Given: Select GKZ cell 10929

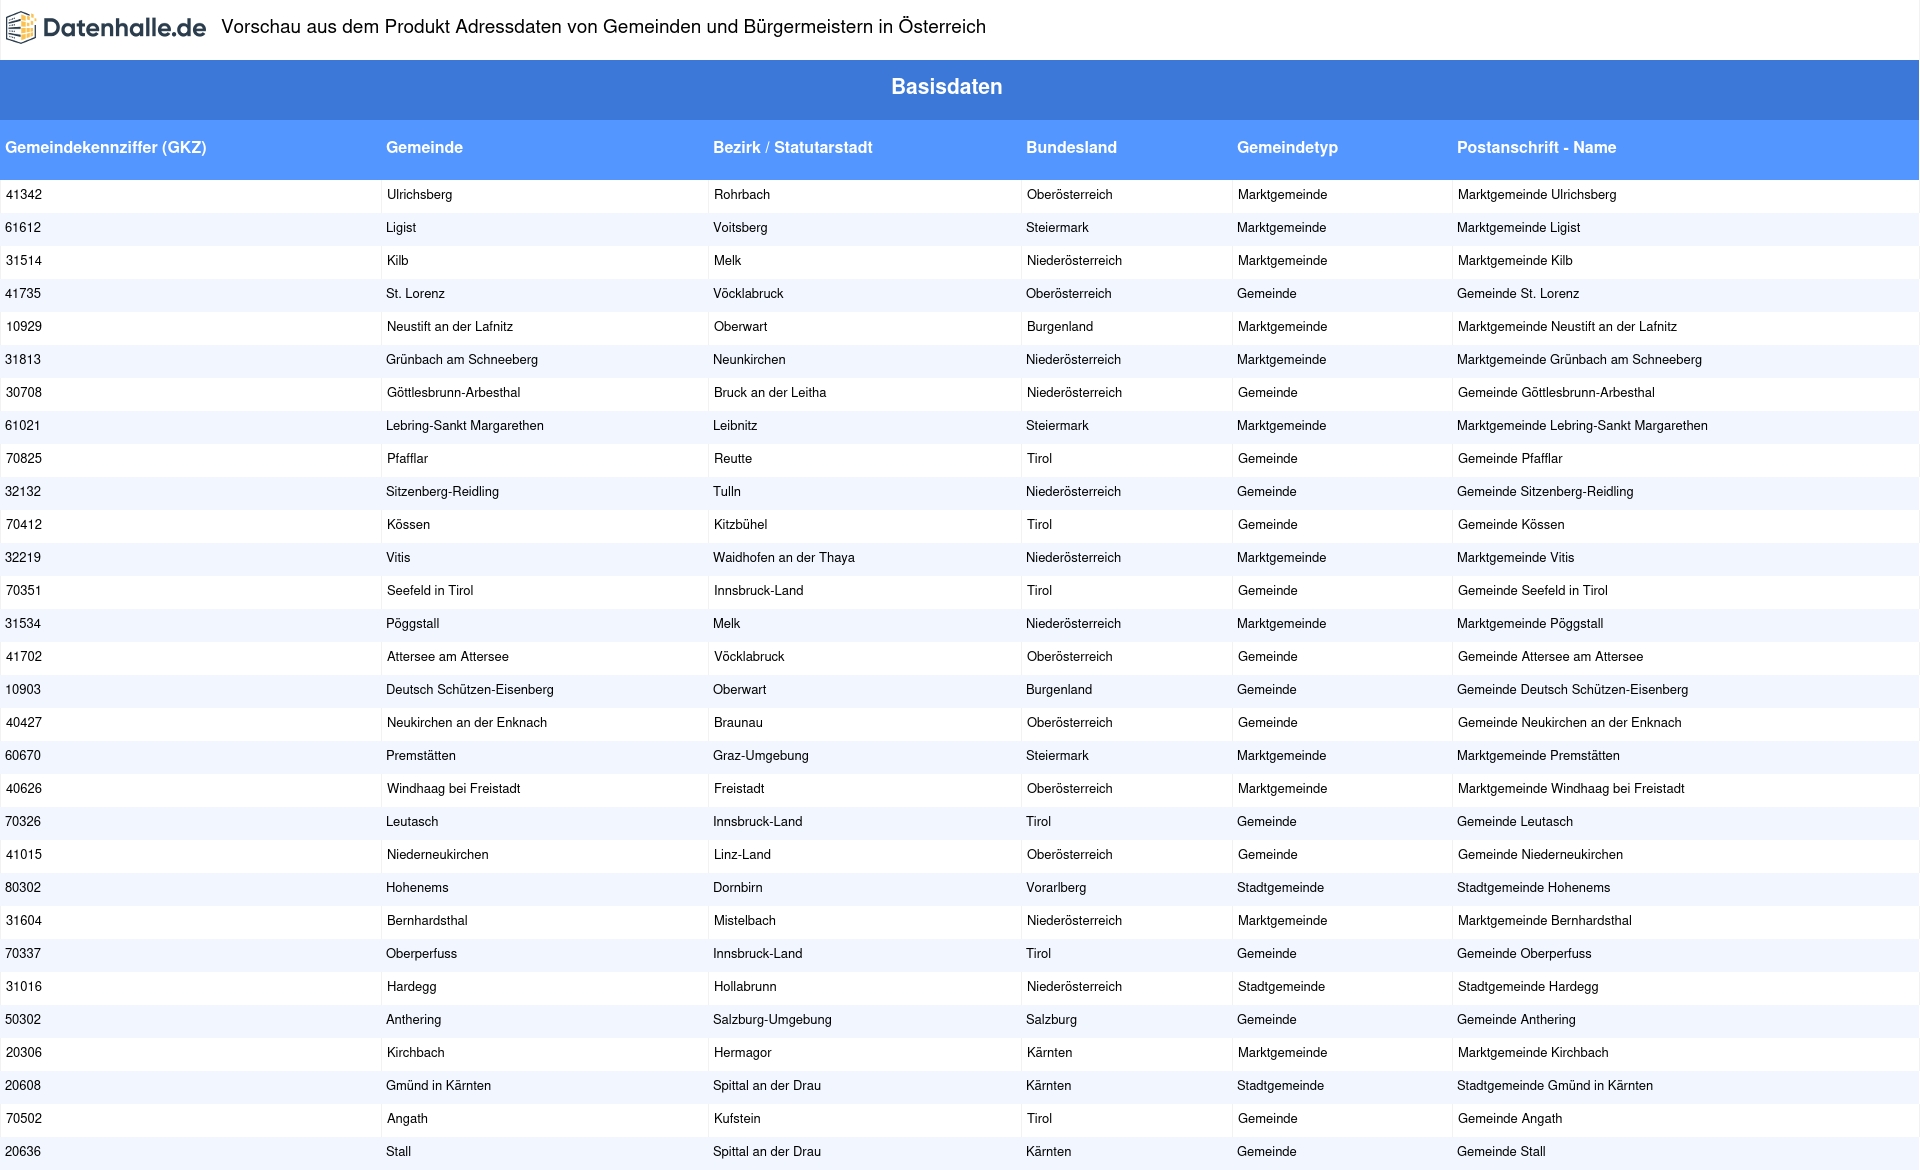Looking at the screenshot, I should (191, 327).
